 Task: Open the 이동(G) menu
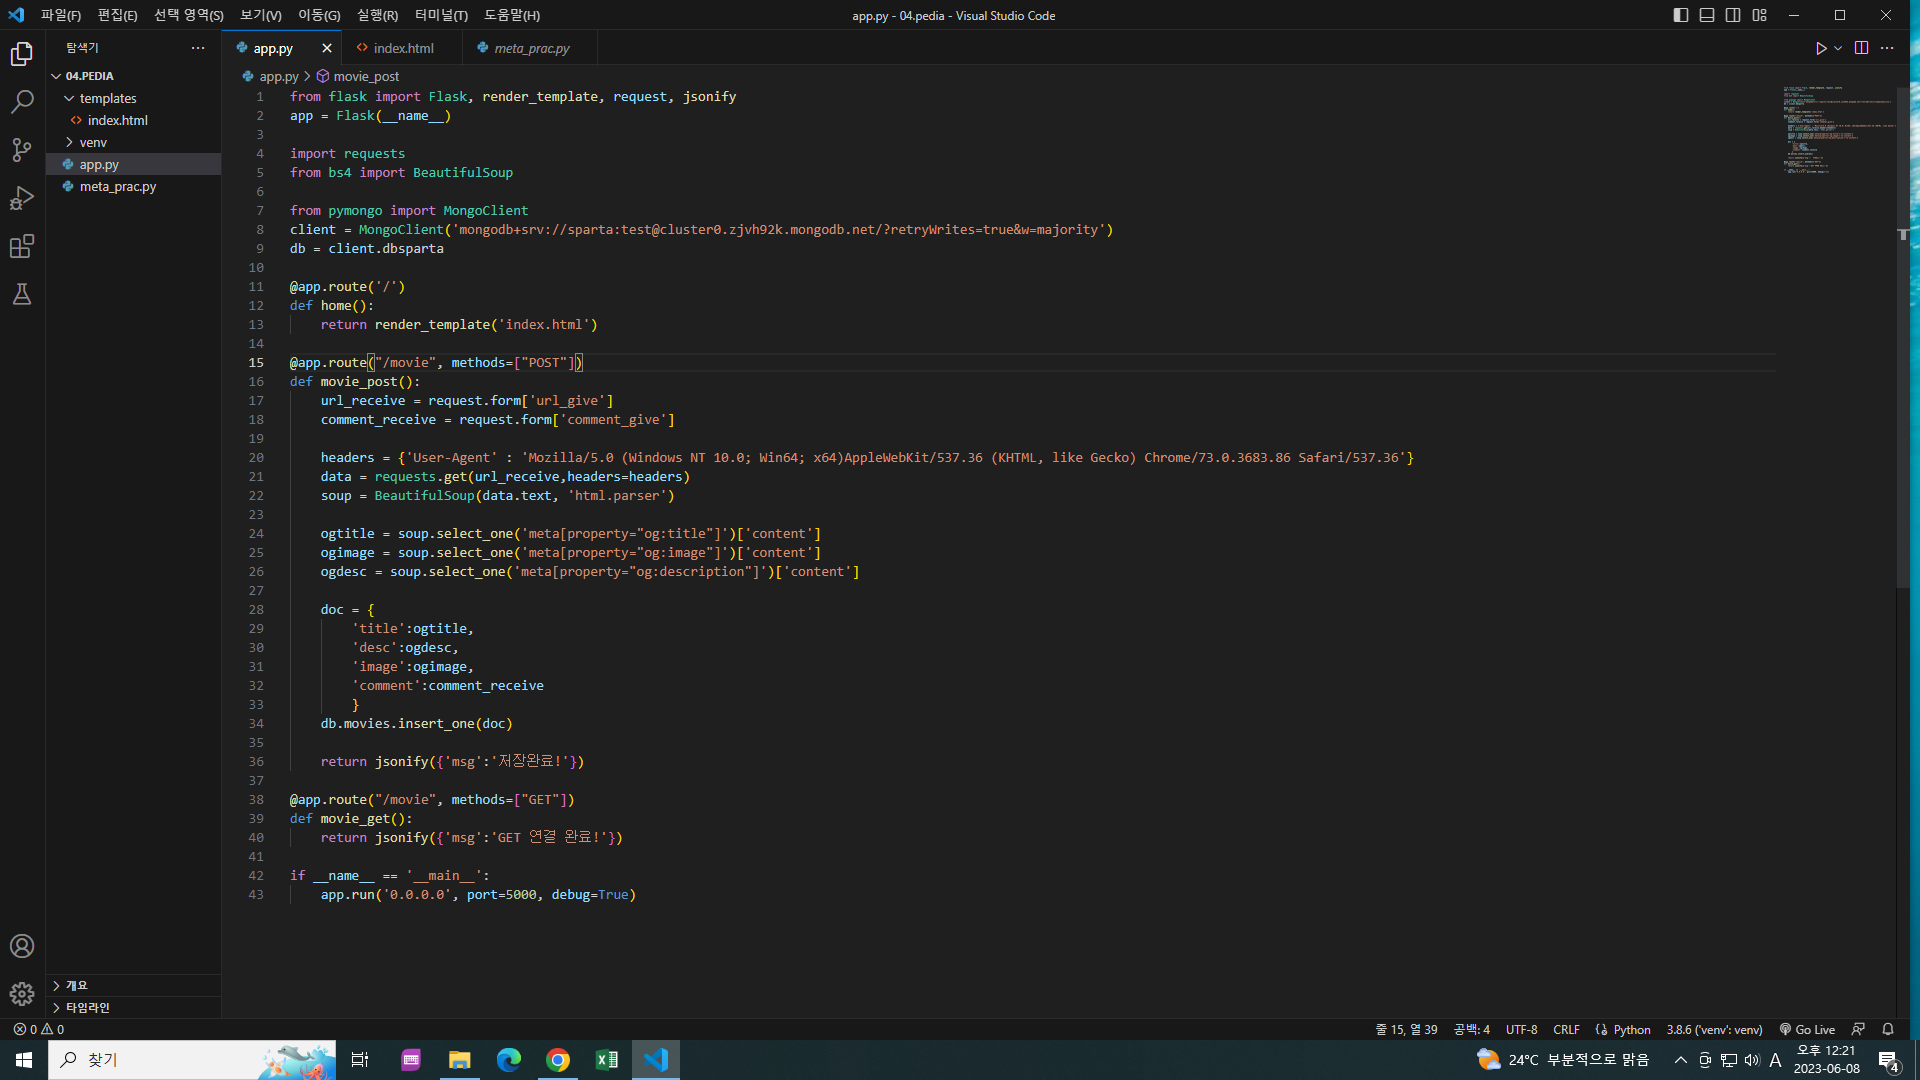[x=319, y=15]
